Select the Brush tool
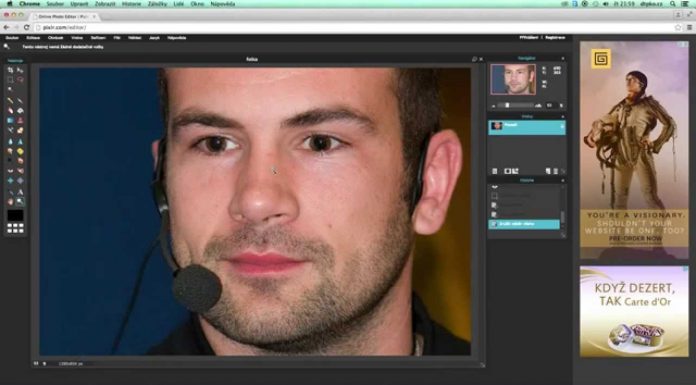The height and width of the screenshot is (385, 696). tap(20, 101)
